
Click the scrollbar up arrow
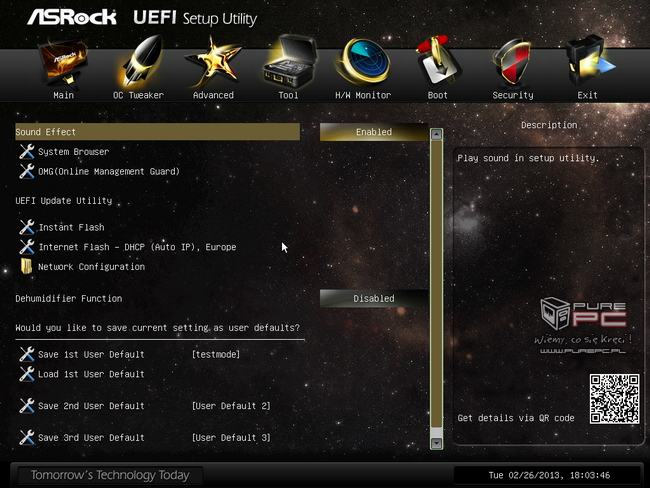click(x=437, y=134)
